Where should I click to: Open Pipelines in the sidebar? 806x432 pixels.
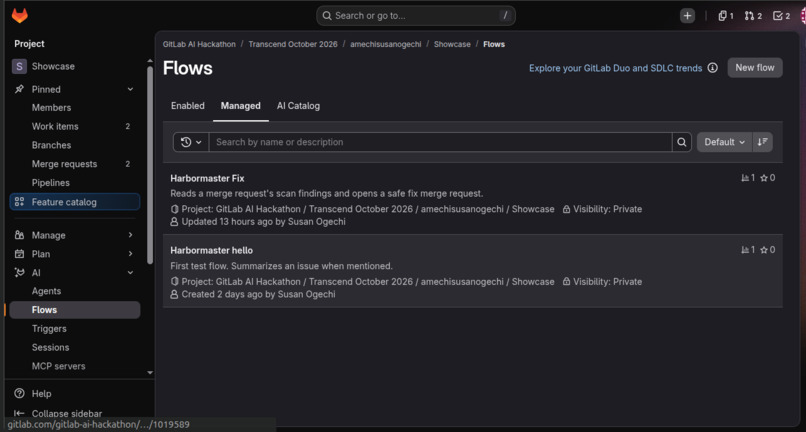75,183
